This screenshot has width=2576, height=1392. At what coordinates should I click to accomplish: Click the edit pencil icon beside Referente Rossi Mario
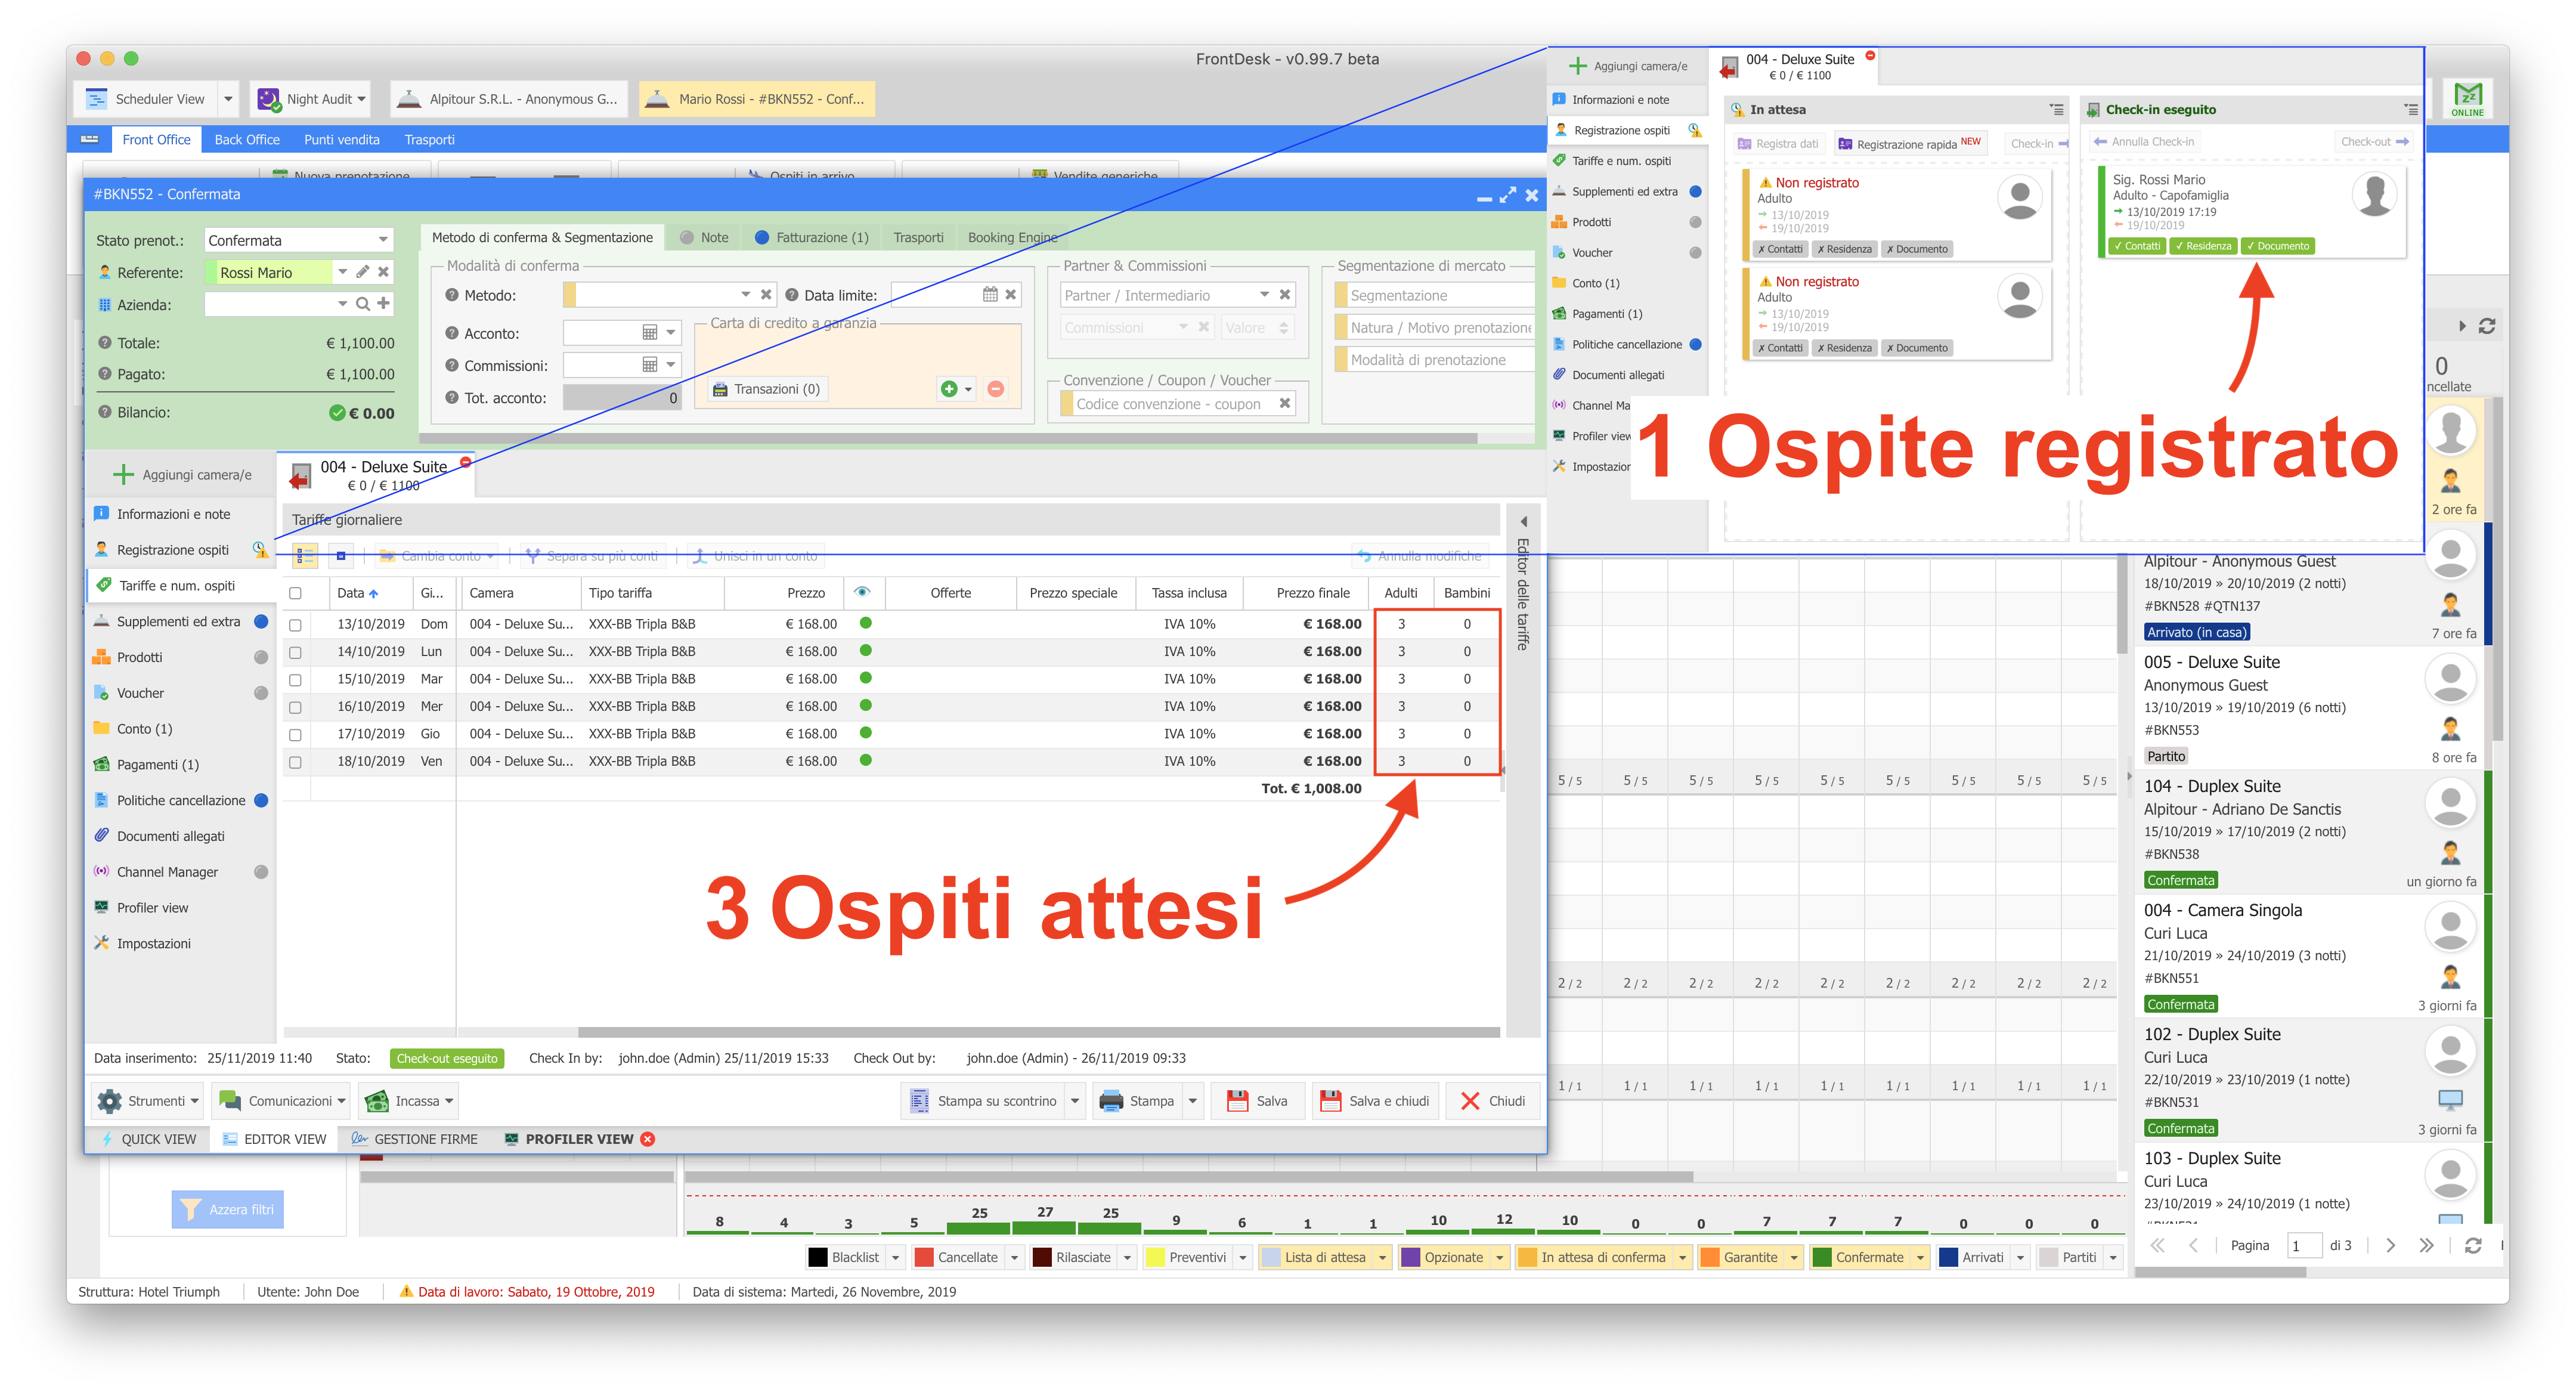[x=363, y=272]
